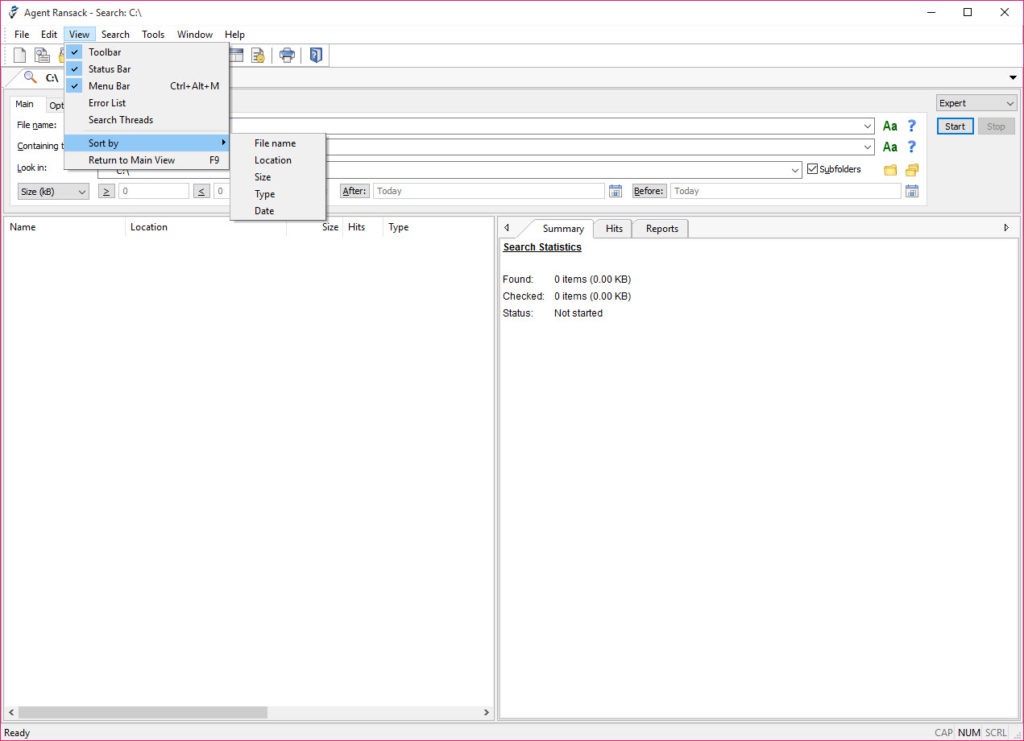The width and height of the screenshot is (1024, 741).
Task: Open the blue Help book toolbar icon
Action: tap(316, 55)
